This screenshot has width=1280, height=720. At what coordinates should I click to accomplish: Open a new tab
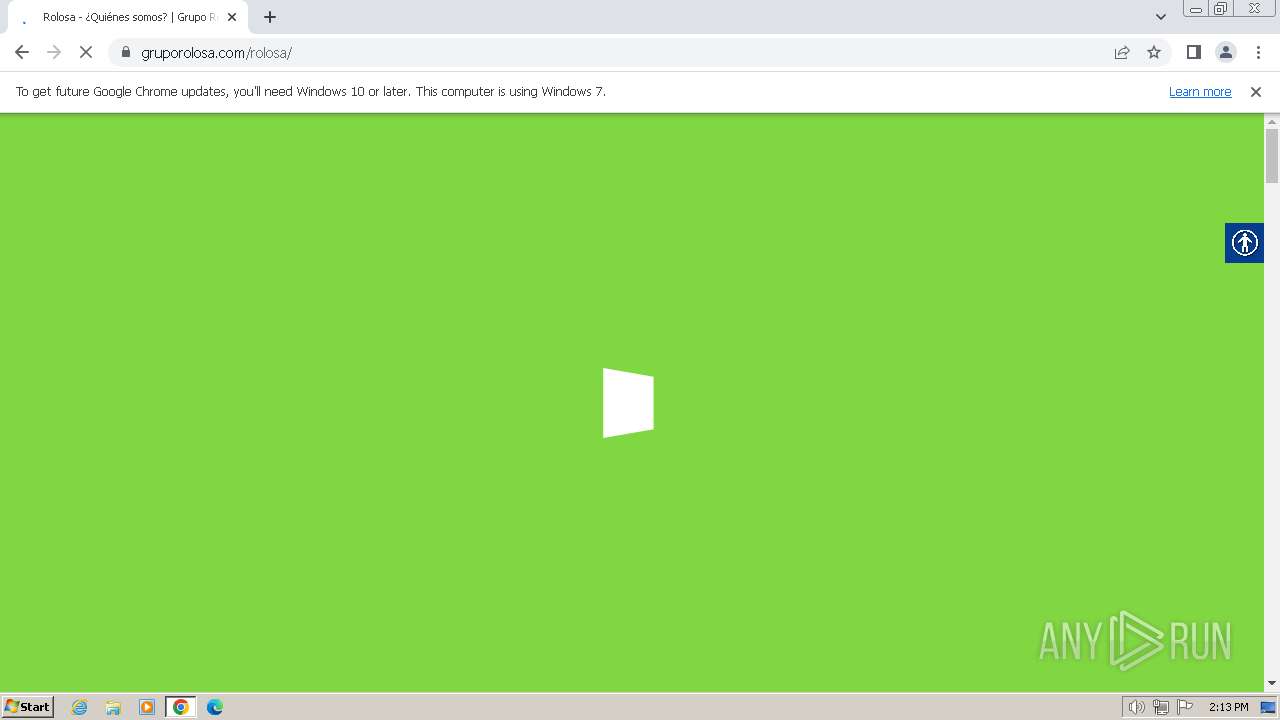pos(270,17)
